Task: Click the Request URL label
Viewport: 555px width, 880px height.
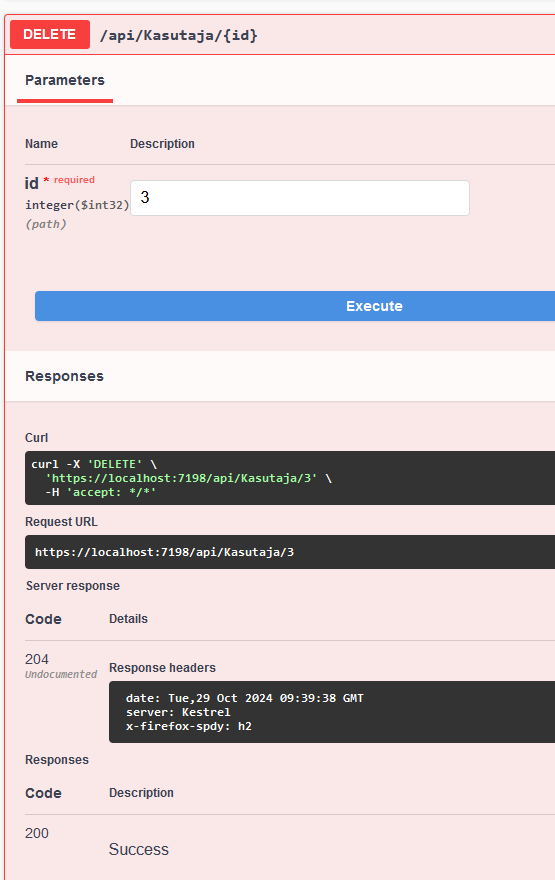Action: [61, 522]
